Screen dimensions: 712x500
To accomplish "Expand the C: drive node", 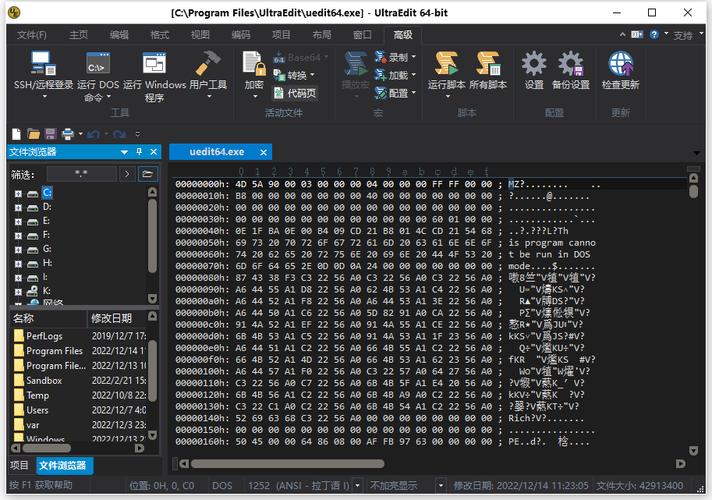I will (18, 193).
